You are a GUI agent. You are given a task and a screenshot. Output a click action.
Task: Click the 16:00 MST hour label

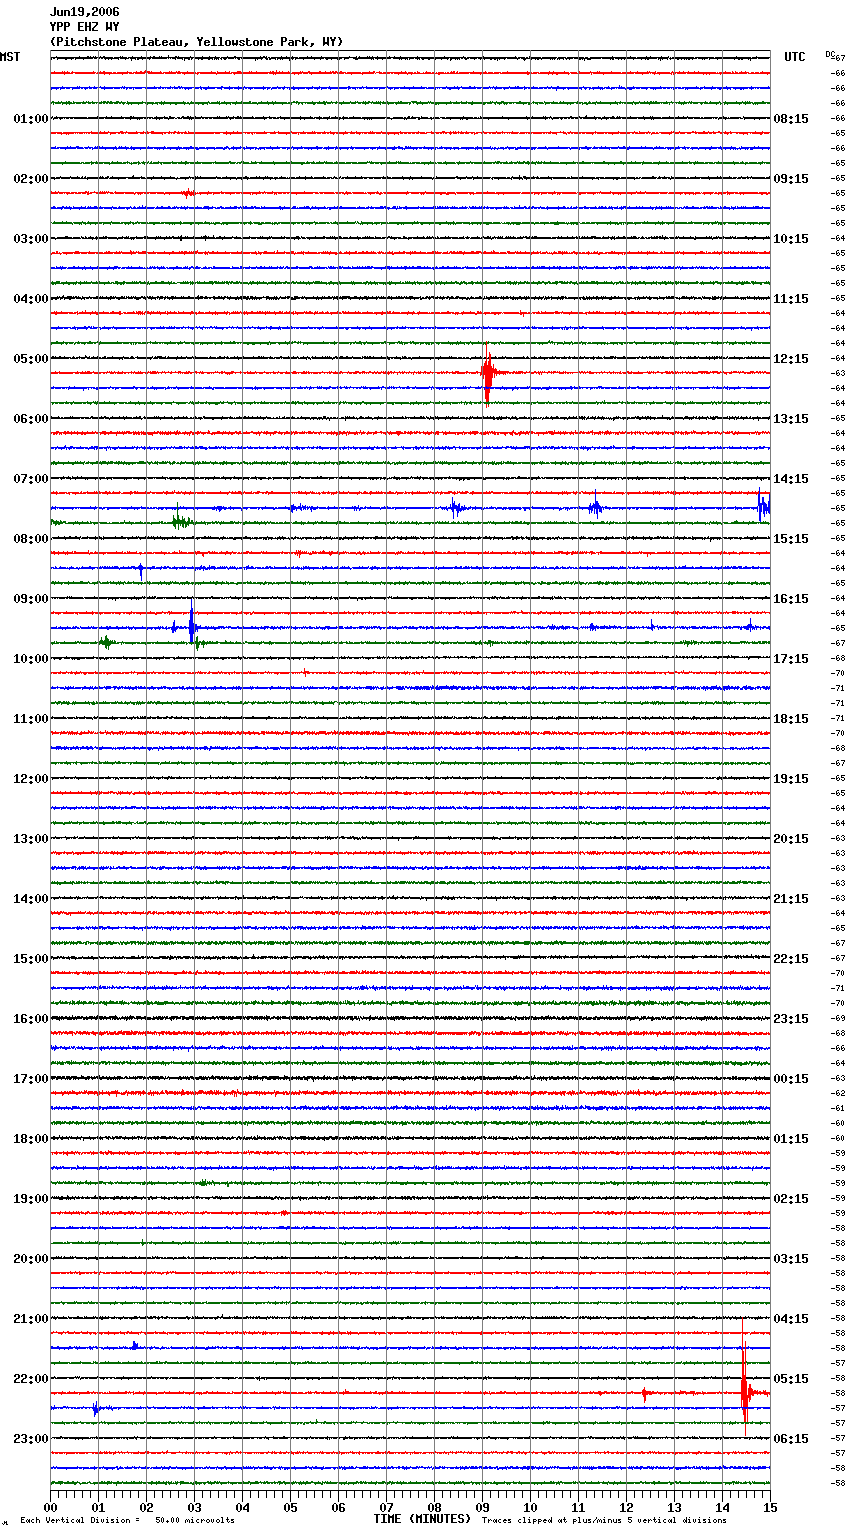pyautogui.click(x=30, y=1019)
